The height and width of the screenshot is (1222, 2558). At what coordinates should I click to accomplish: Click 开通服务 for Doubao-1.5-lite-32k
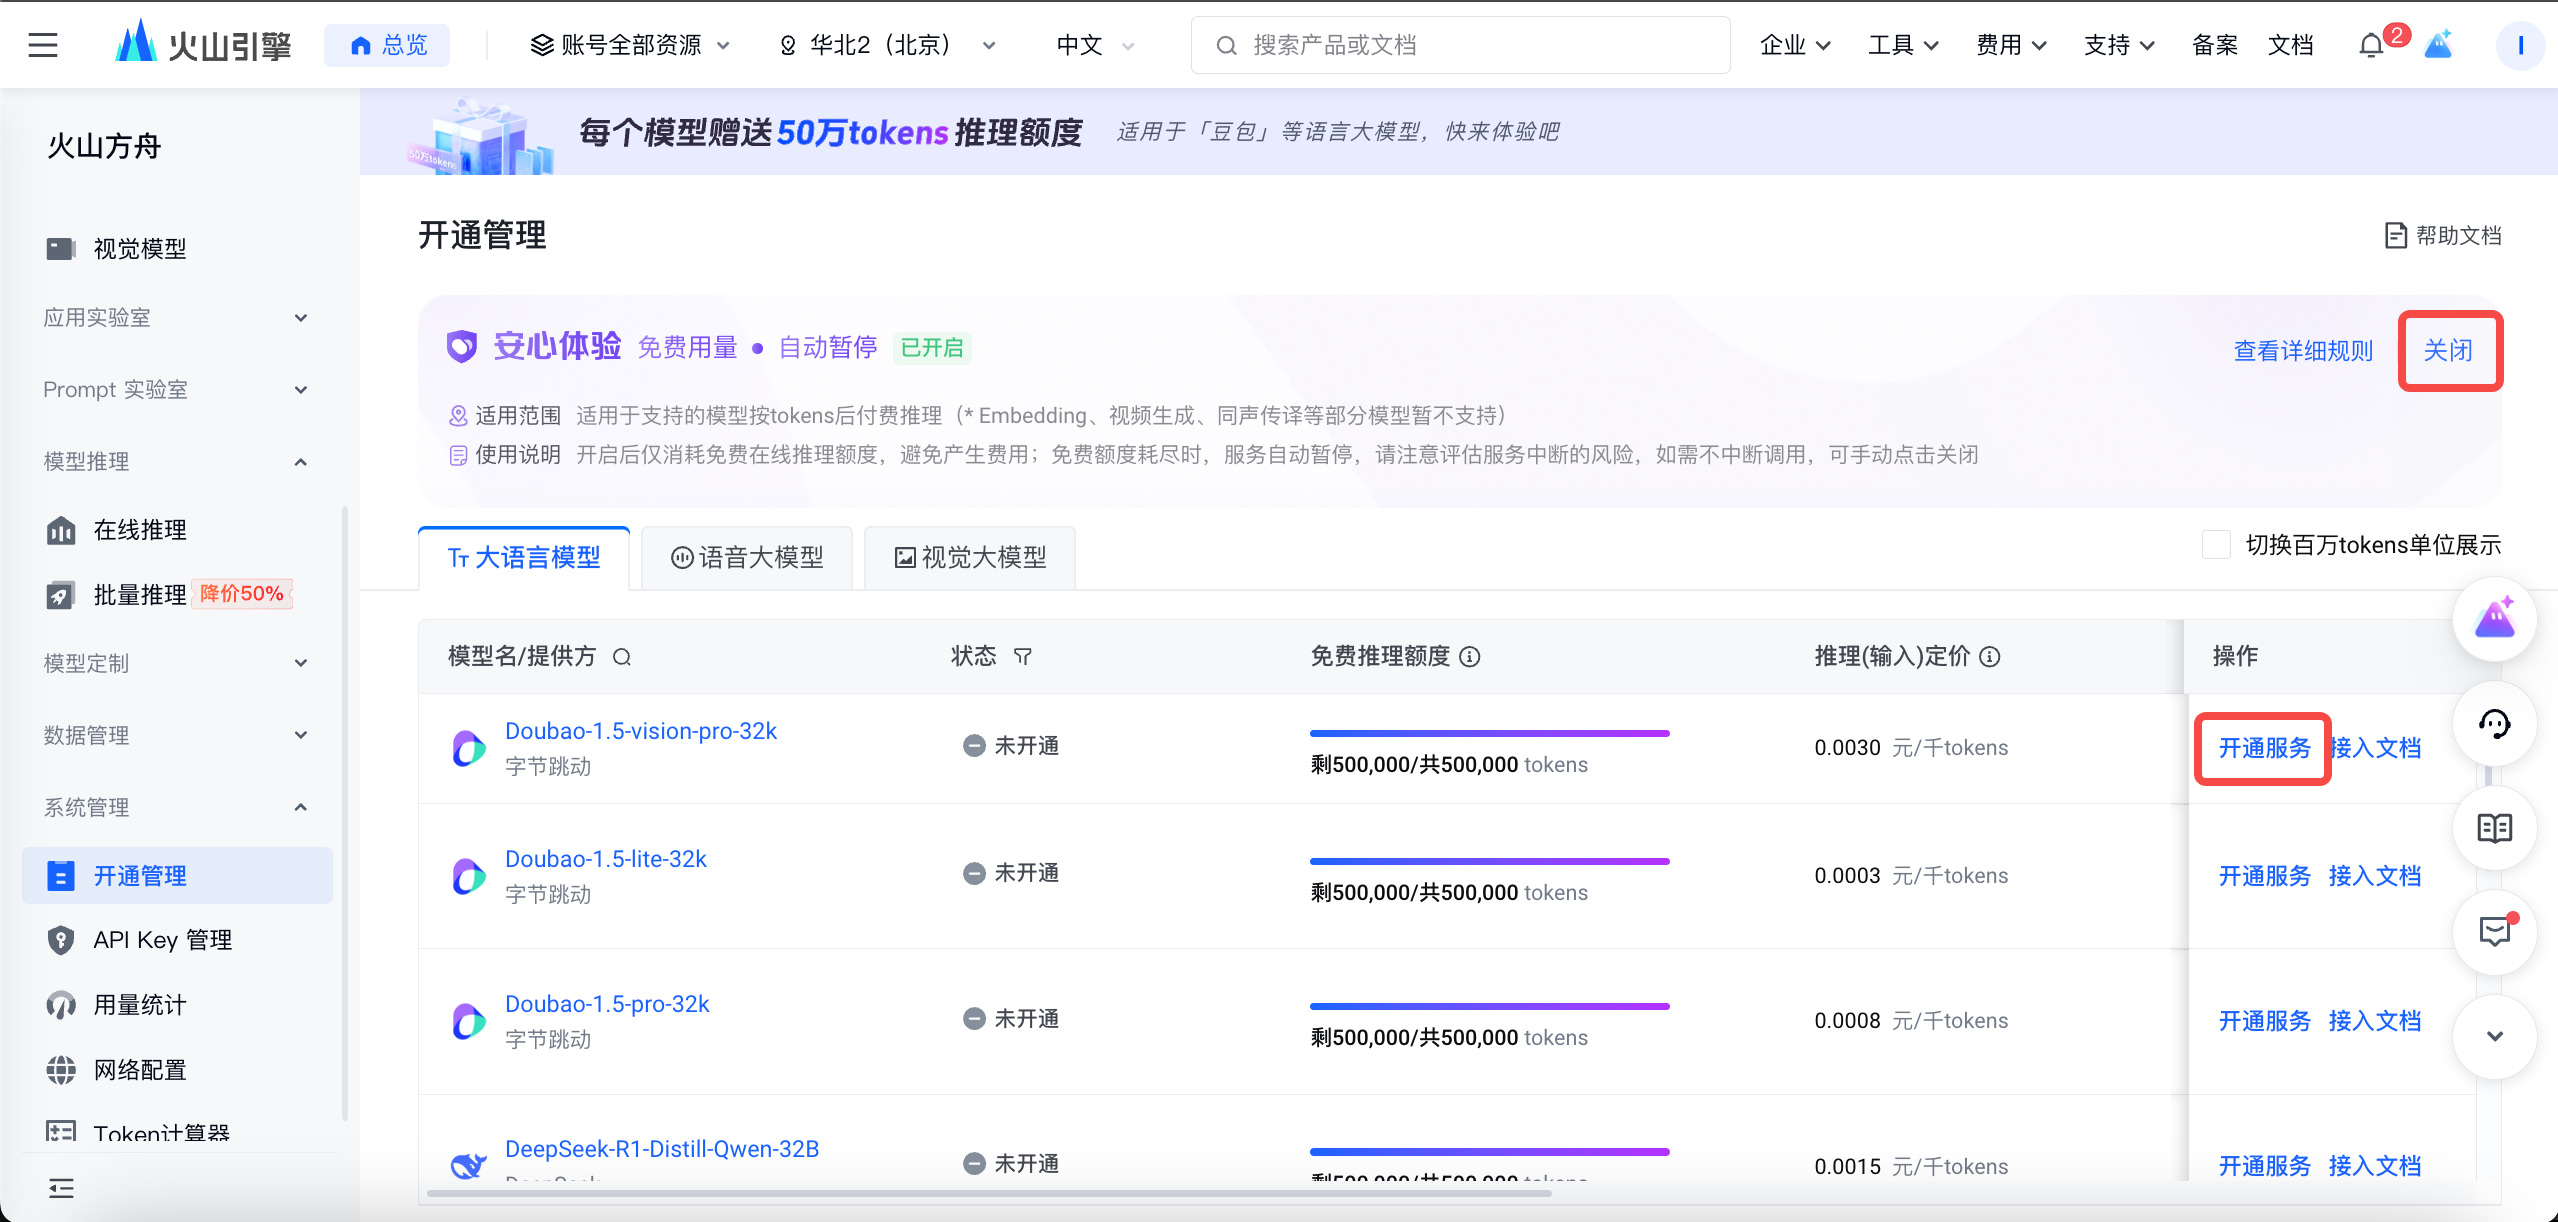tap(2264, 876)
